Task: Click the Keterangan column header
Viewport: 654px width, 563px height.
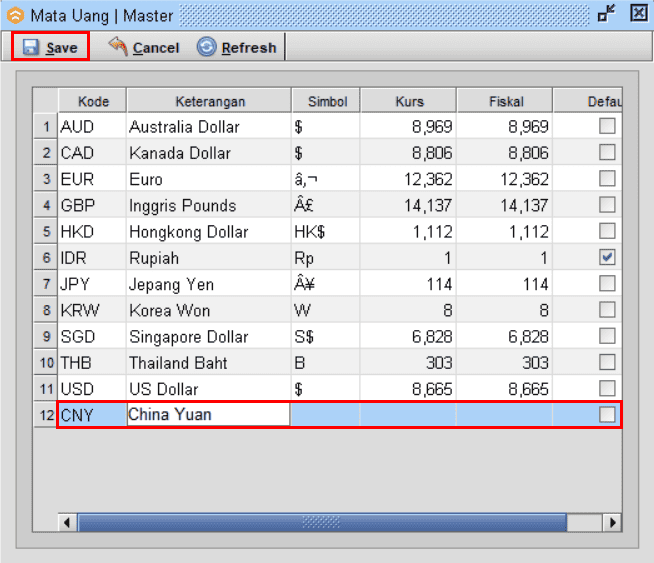Action: pyautogui.click(x=209, y=101)
